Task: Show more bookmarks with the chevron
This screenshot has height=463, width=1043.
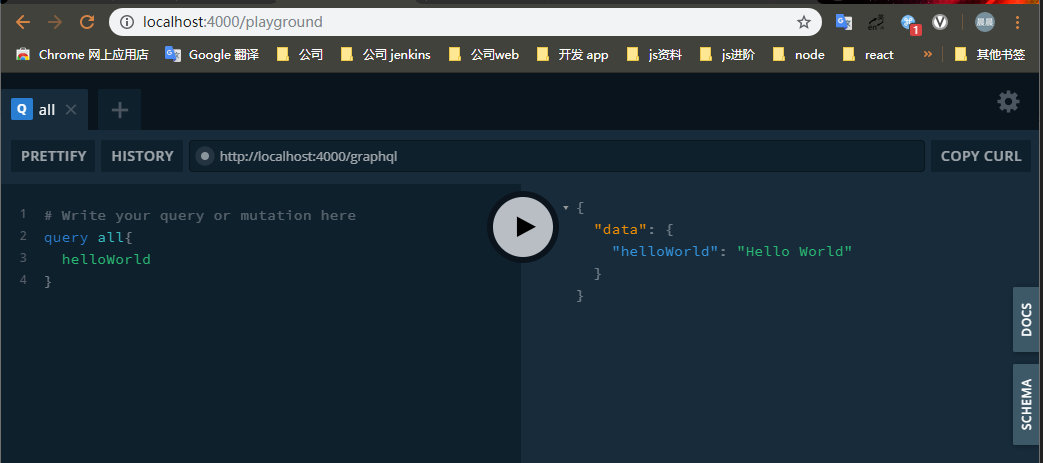Action: (927, 54)
